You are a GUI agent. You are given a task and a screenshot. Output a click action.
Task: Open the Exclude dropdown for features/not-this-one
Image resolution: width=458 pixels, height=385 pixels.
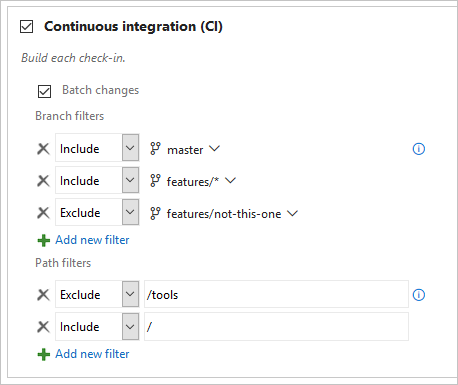(130, 212)
